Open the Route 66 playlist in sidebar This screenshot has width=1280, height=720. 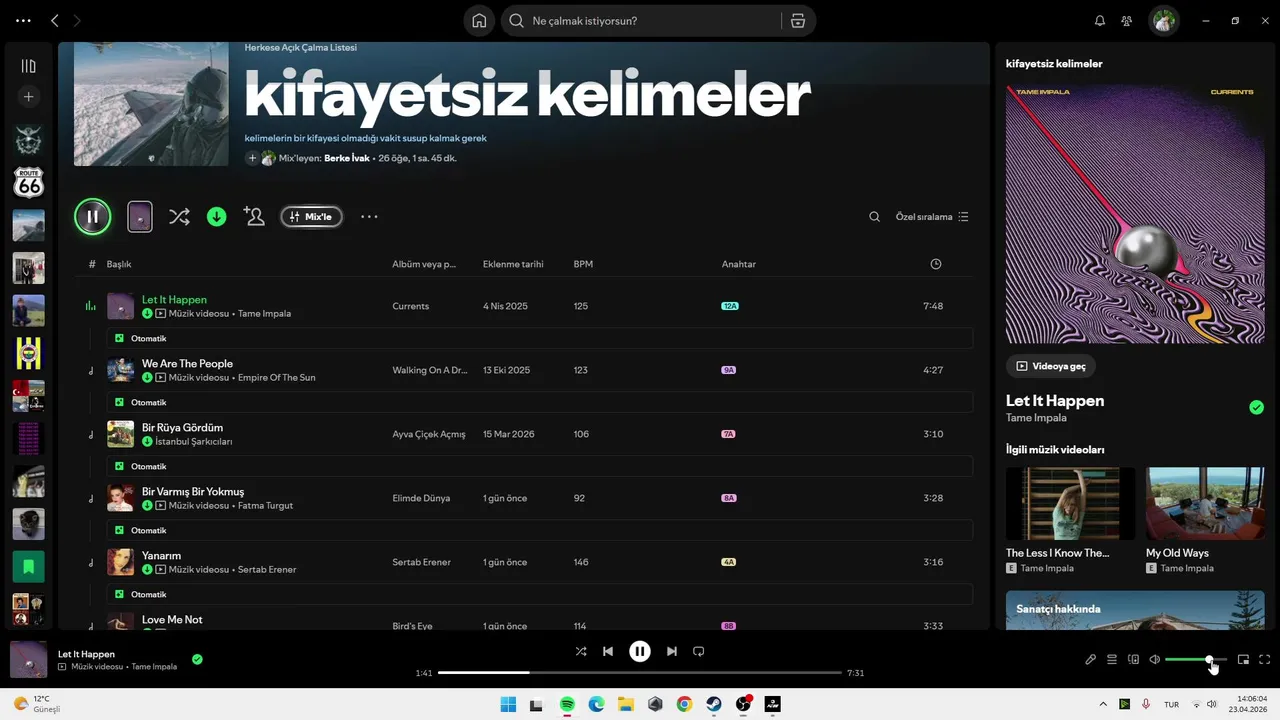(28, 182)
